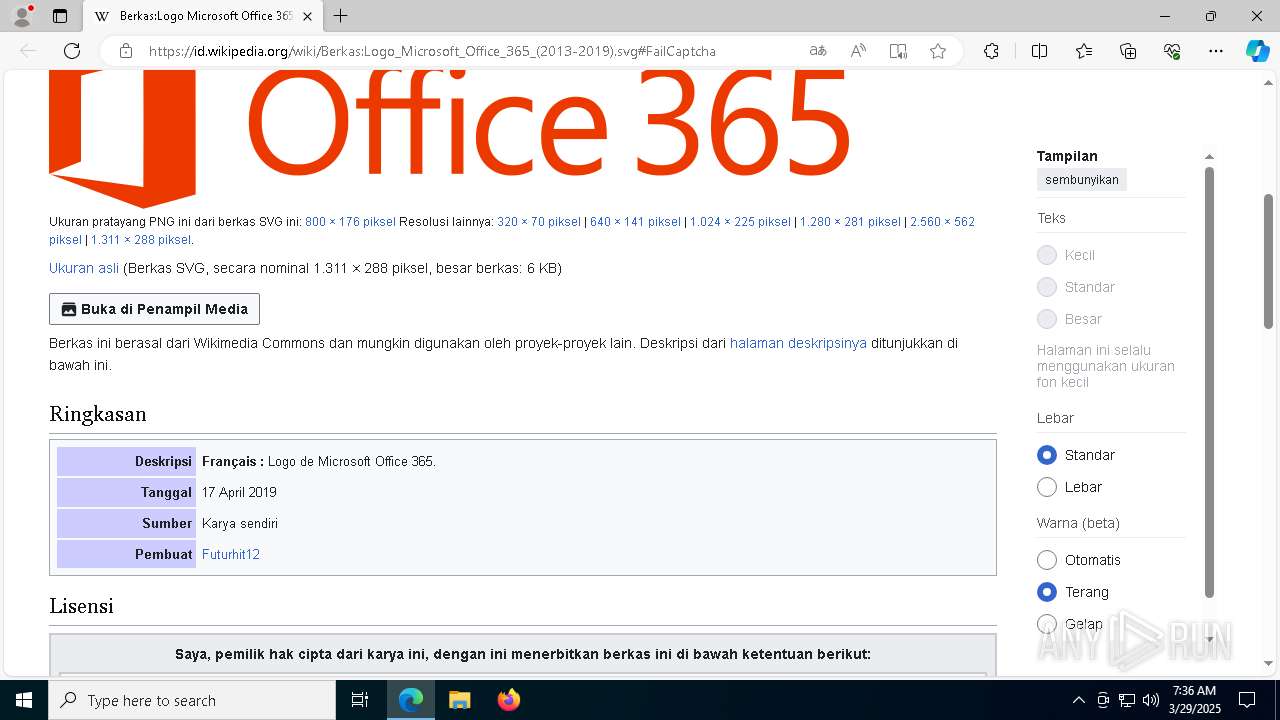Open the translate page icon
This screenshot has width=1280, height=720.
pyautogui.click(x=818, y=51)
